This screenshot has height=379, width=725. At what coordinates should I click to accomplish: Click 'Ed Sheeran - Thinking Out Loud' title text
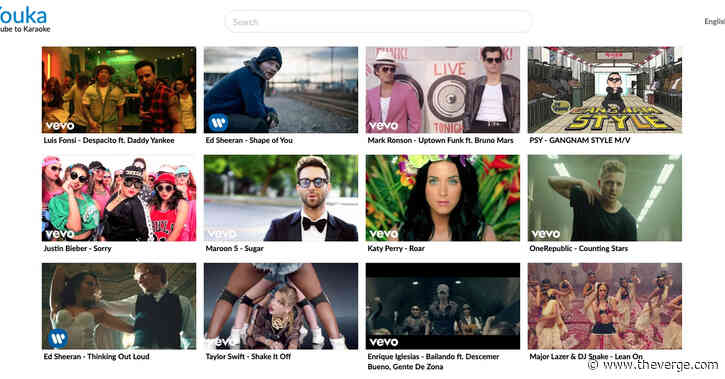click(x=97, y=356)
